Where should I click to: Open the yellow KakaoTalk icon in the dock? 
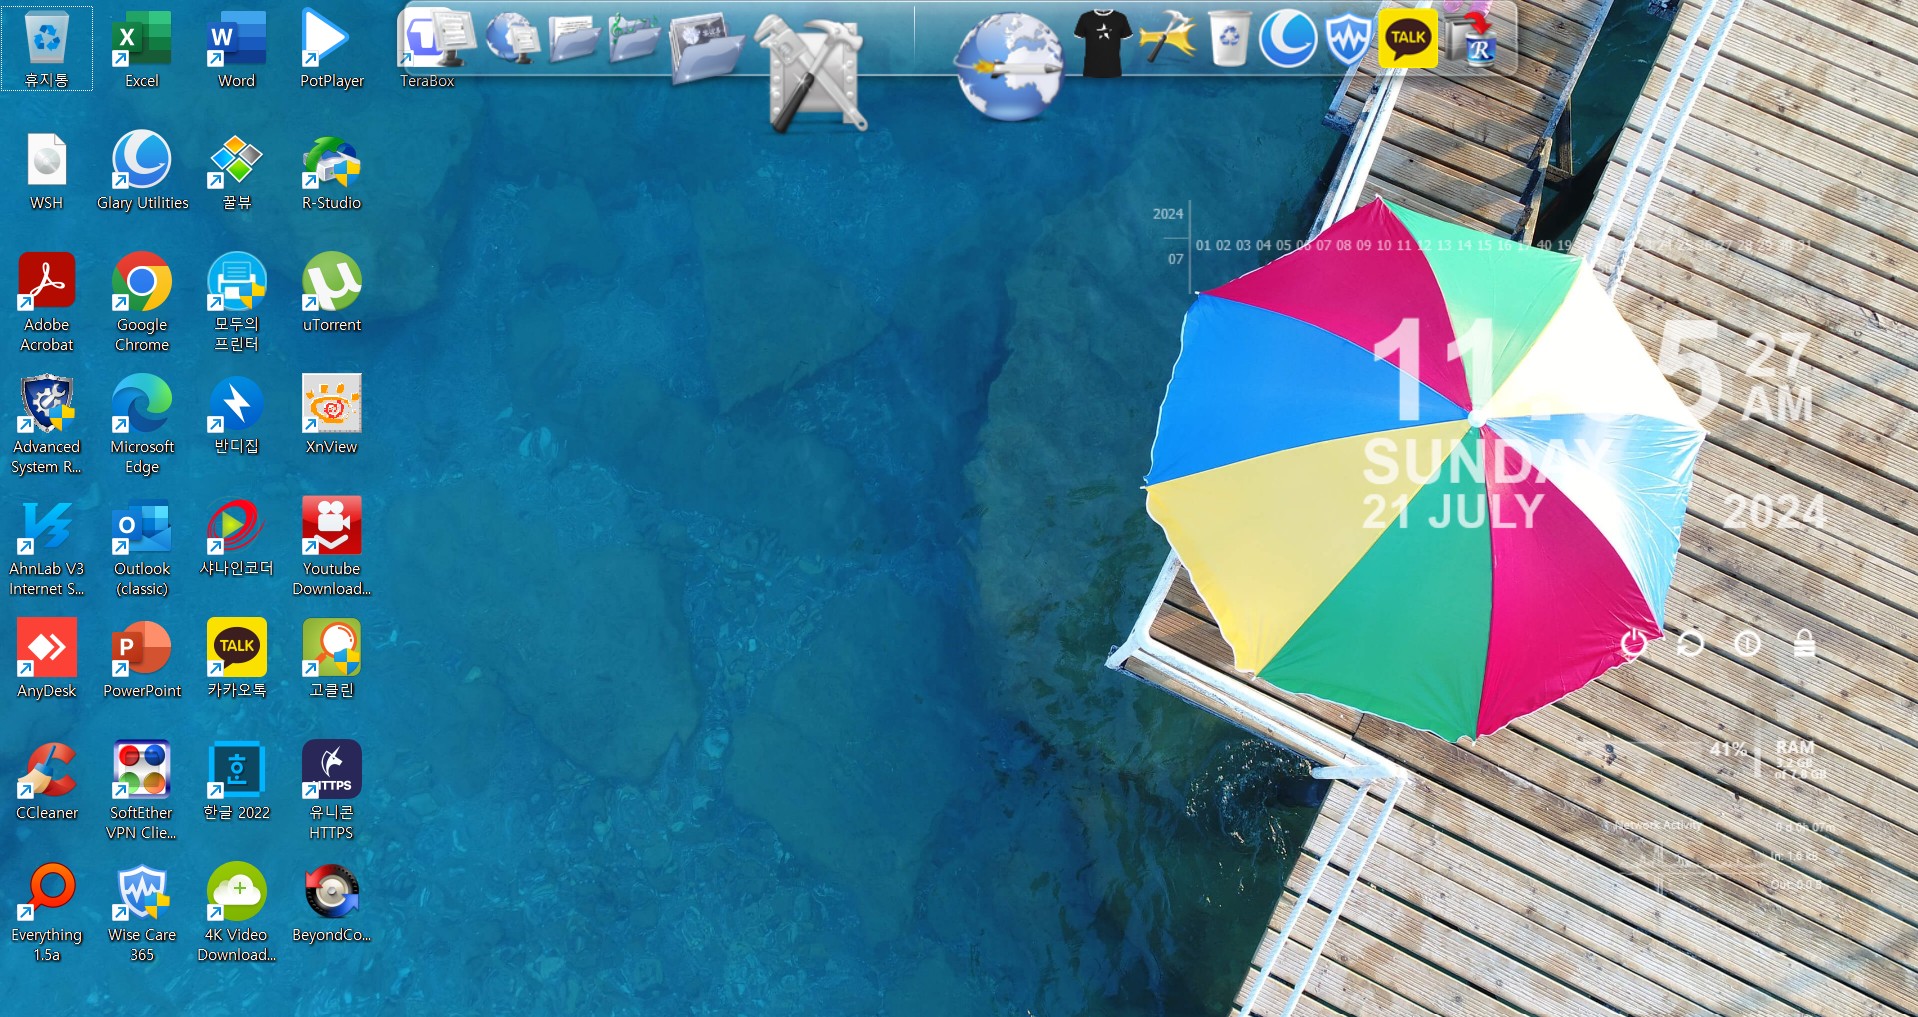[x=1408, y=38]
